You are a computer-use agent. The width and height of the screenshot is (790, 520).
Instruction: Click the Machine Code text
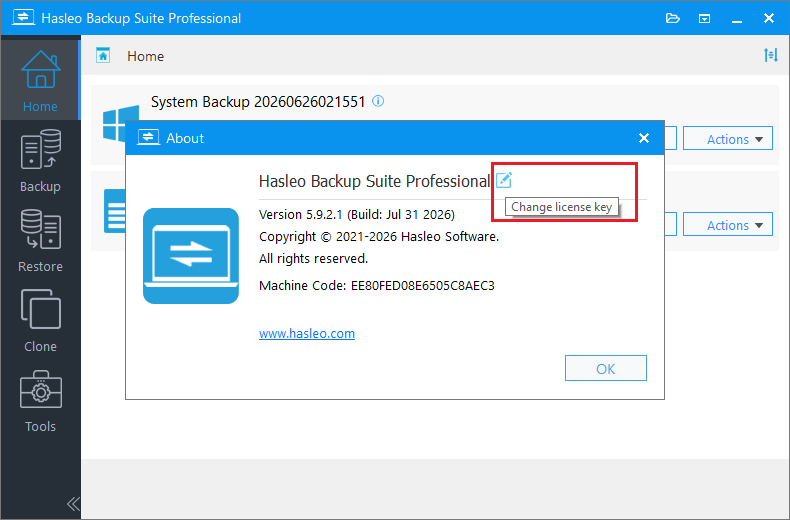coord(377,285)
